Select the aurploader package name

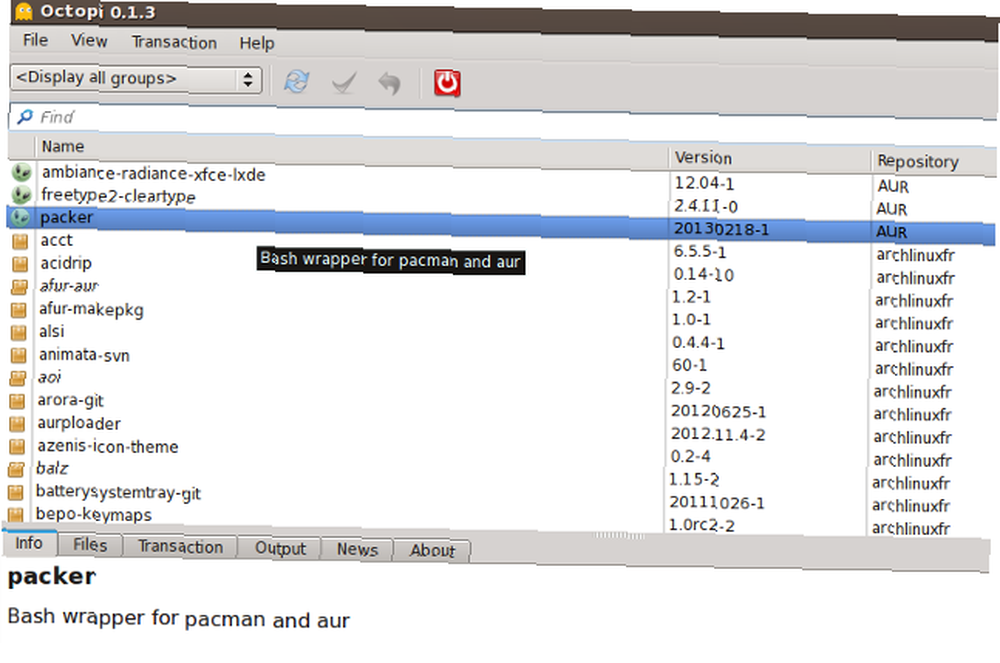click(79, 423)
